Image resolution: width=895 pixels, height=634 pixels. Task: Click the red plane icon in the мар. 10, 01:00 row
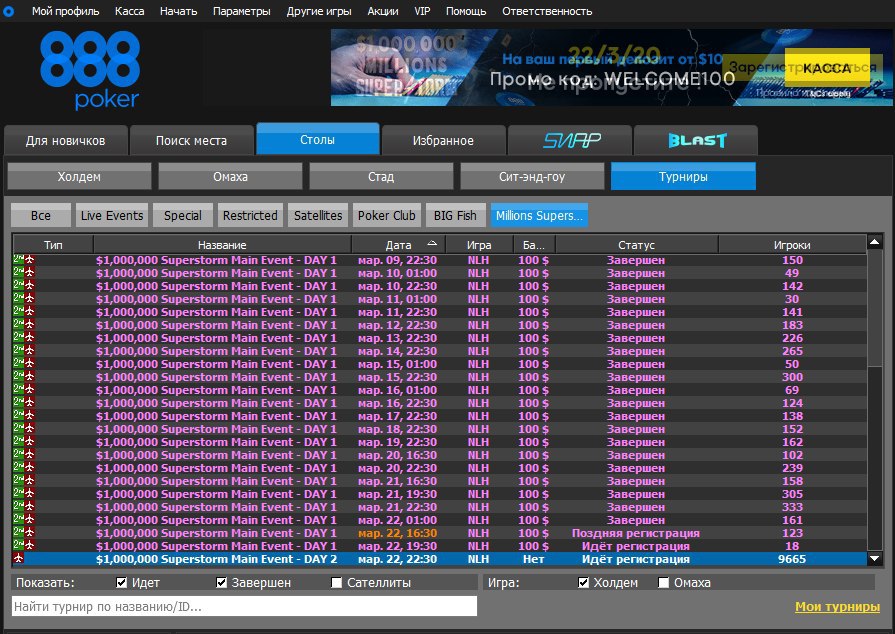coord(30,273)
